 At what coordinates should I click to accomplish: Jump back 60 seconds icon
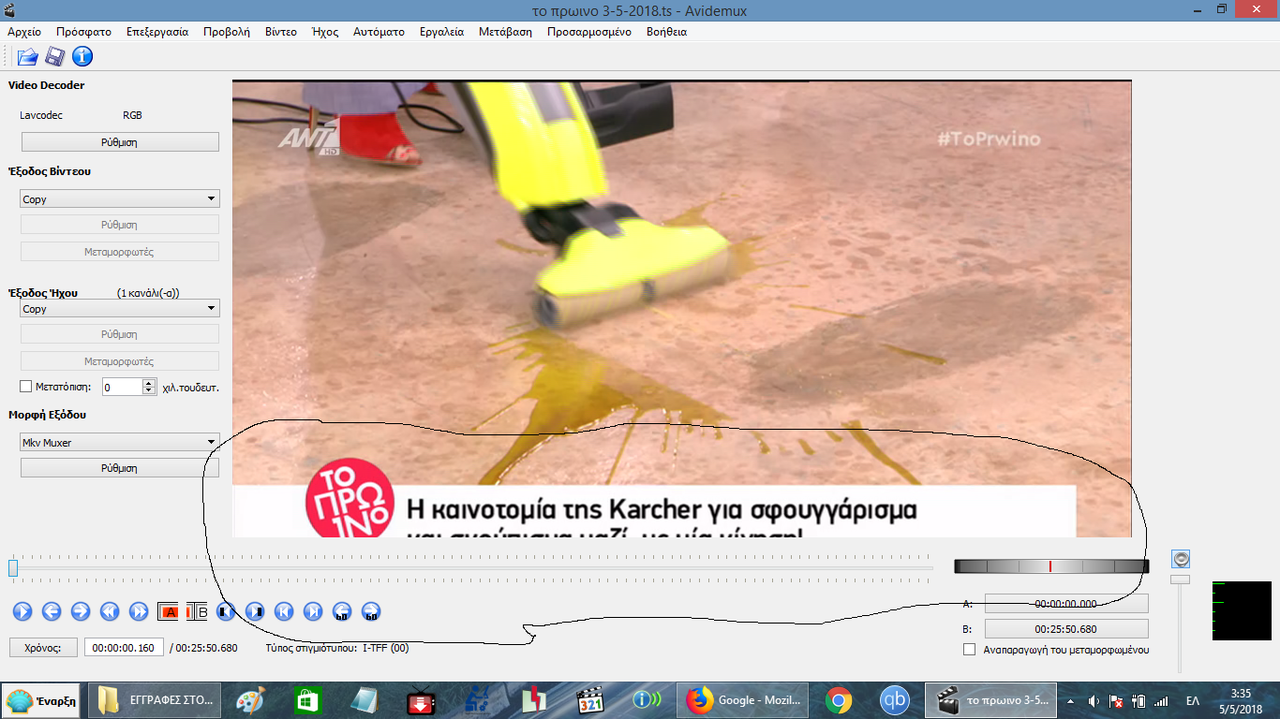(342, 611)
